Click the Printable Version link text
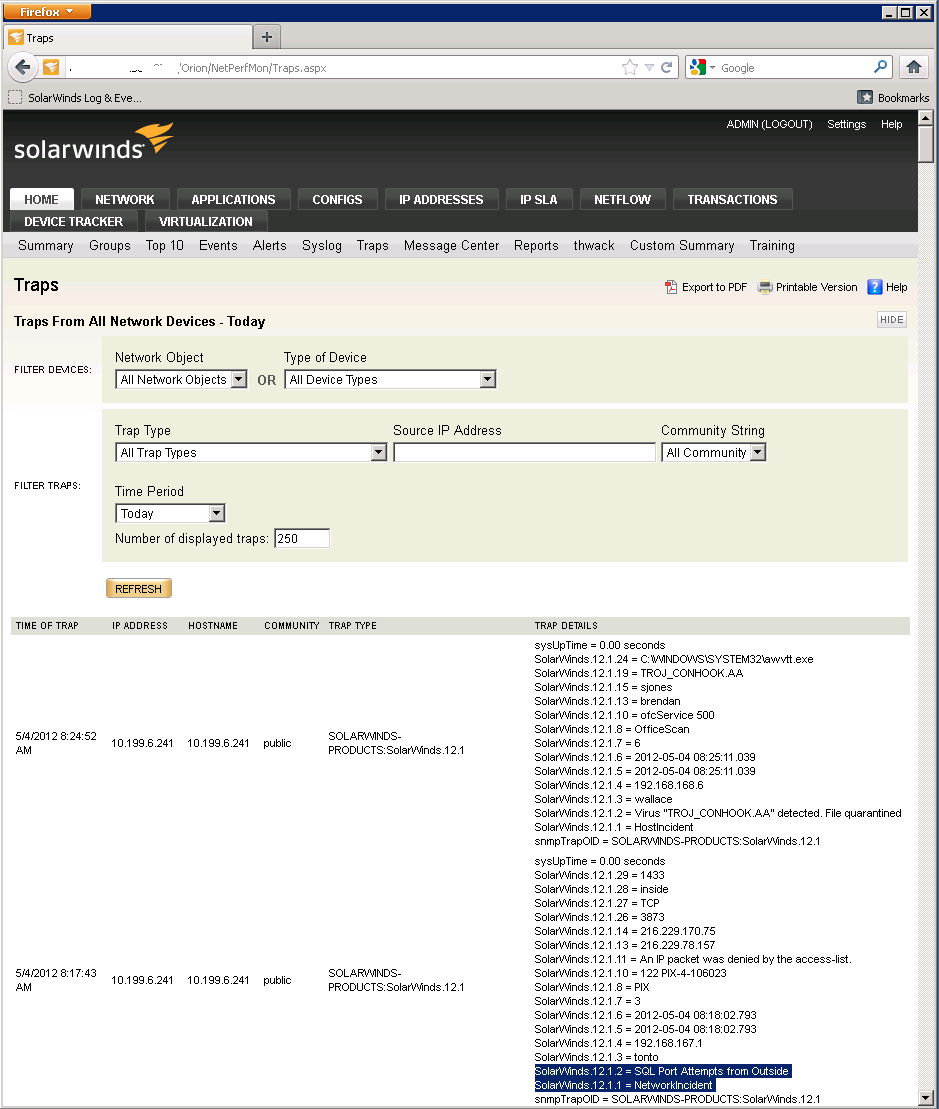Image resolution: width=939 pixels, height=1109 pixels. (x=817, y=287)
